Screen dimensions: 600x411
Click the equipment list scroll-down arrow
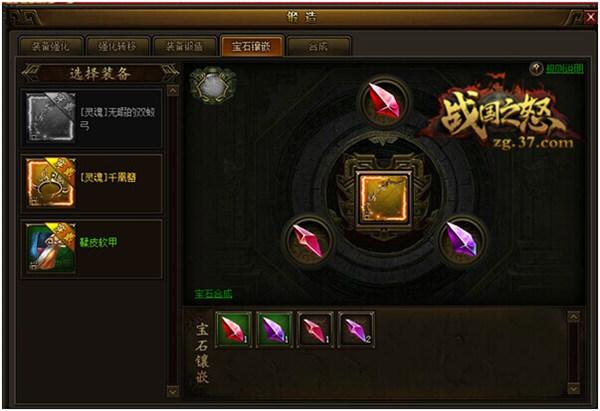(173, 392)
